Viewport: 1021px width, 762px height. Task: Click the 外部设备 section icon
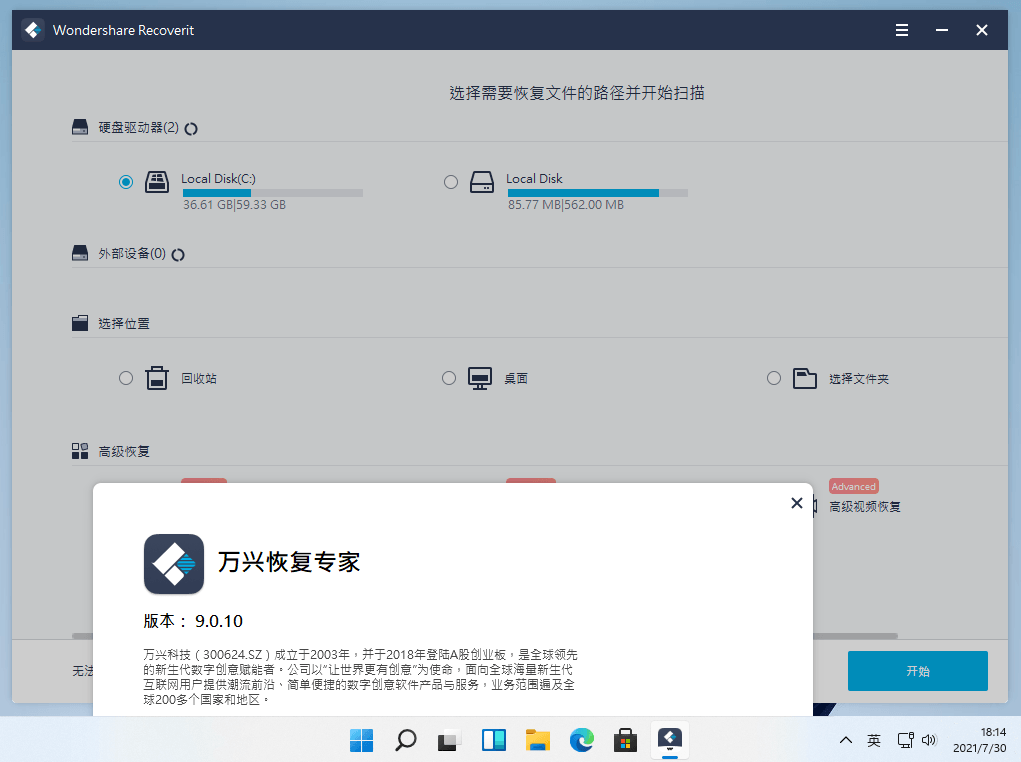click(x=79, y=253)
